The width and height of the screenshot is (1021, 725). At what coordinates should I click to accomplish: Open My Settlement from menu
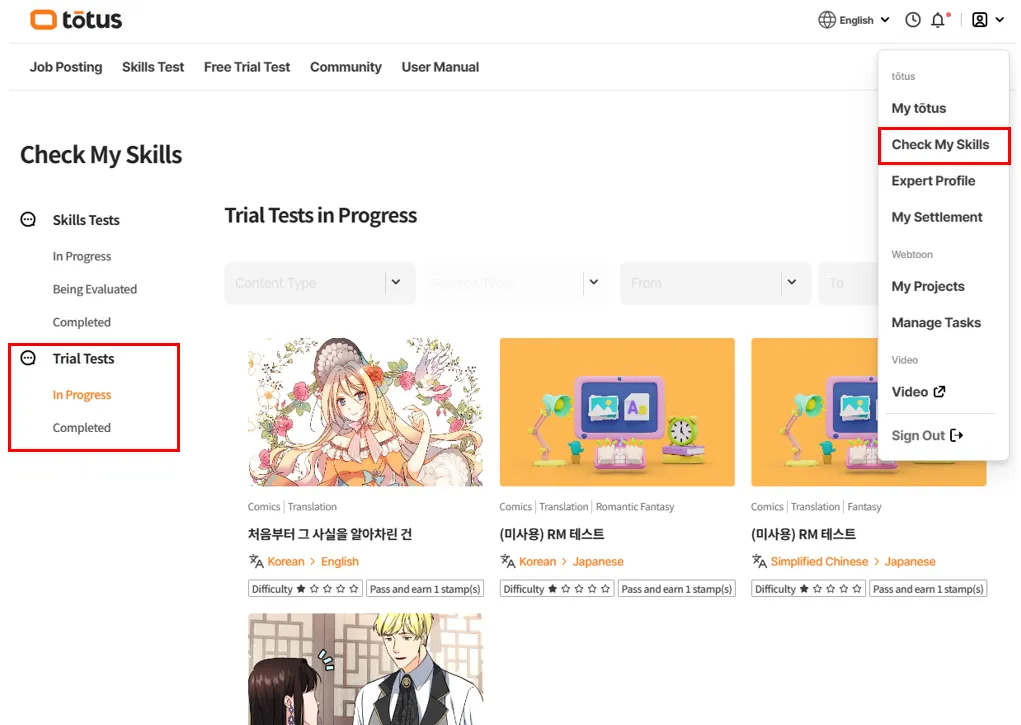pyautogui.click(x=937, y=218)
